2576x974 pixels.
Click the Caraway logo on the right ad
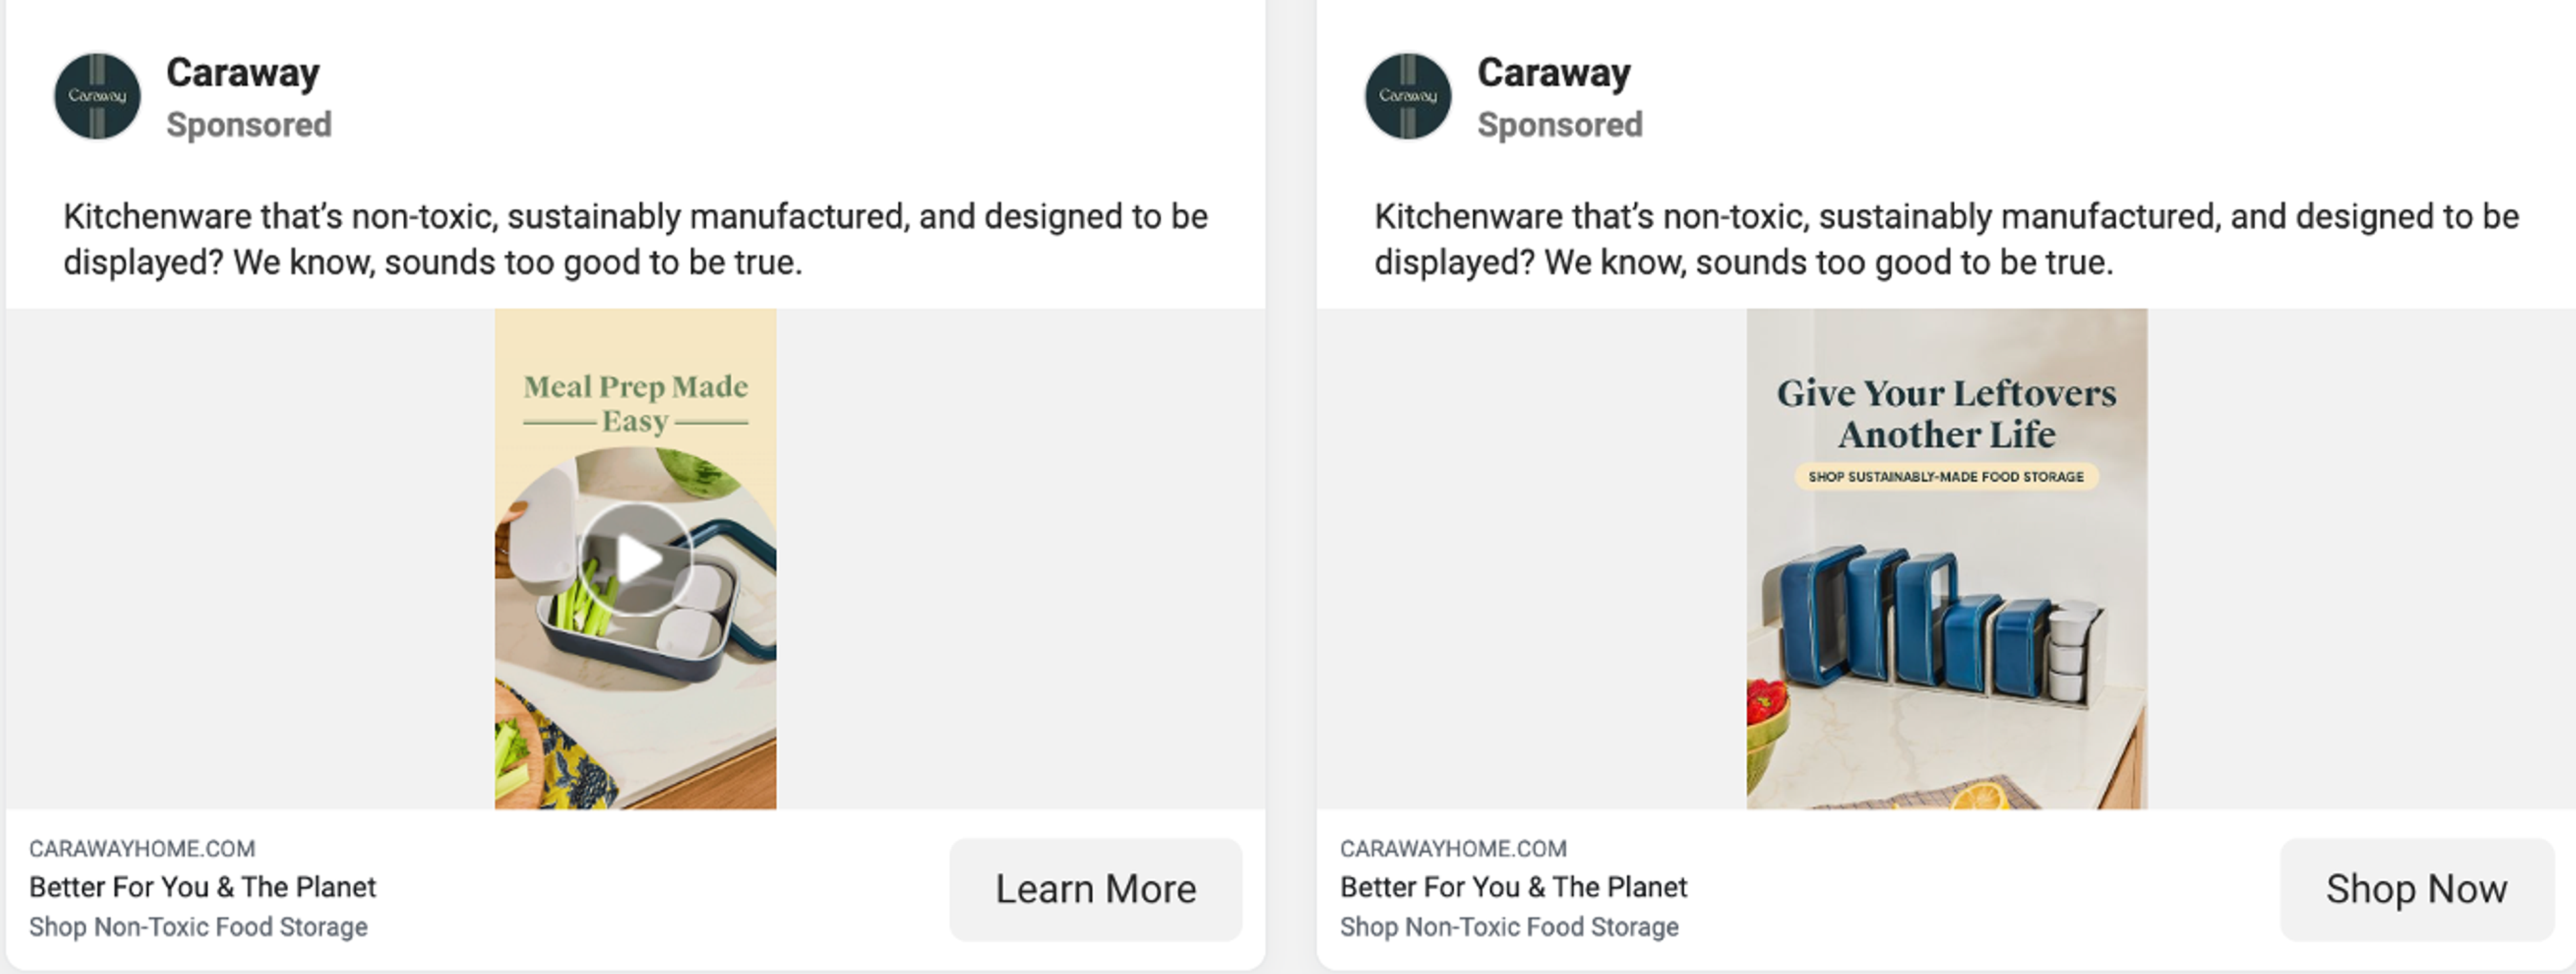1408,95
